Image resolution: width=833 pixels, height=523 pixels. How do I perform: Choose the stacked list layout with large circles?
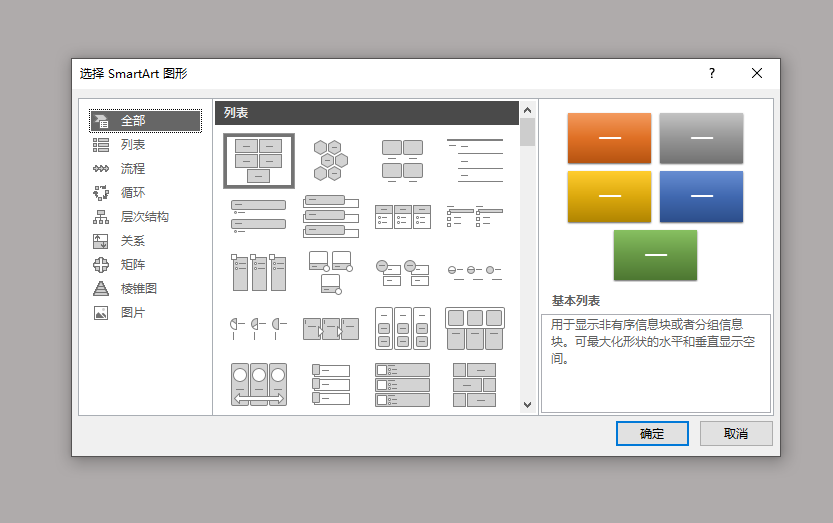403,273
